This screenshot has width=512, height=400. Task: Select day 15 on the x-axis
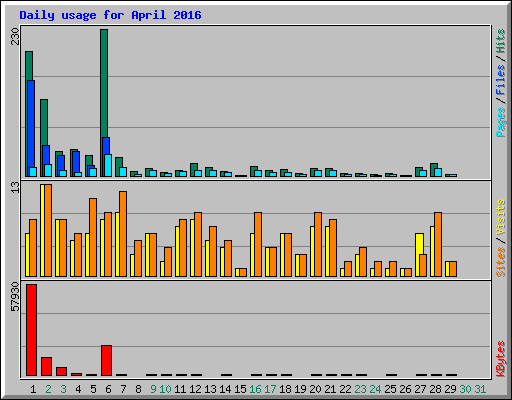click(240, 389)
